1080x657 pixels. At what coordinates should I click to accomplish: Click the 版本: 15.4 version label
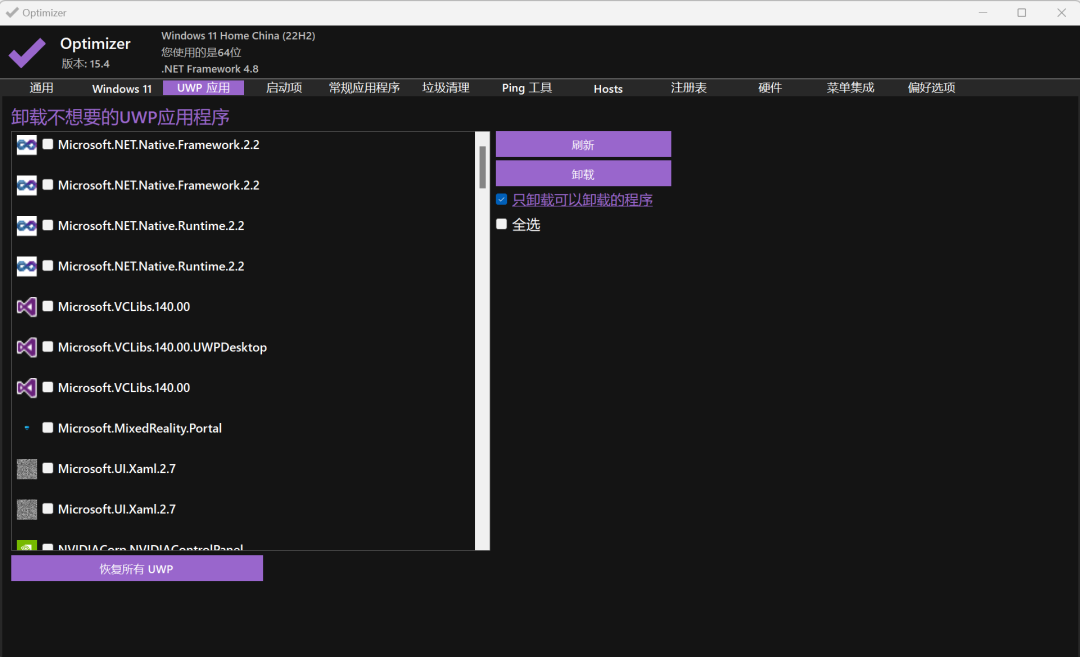[x=85, y=63]
